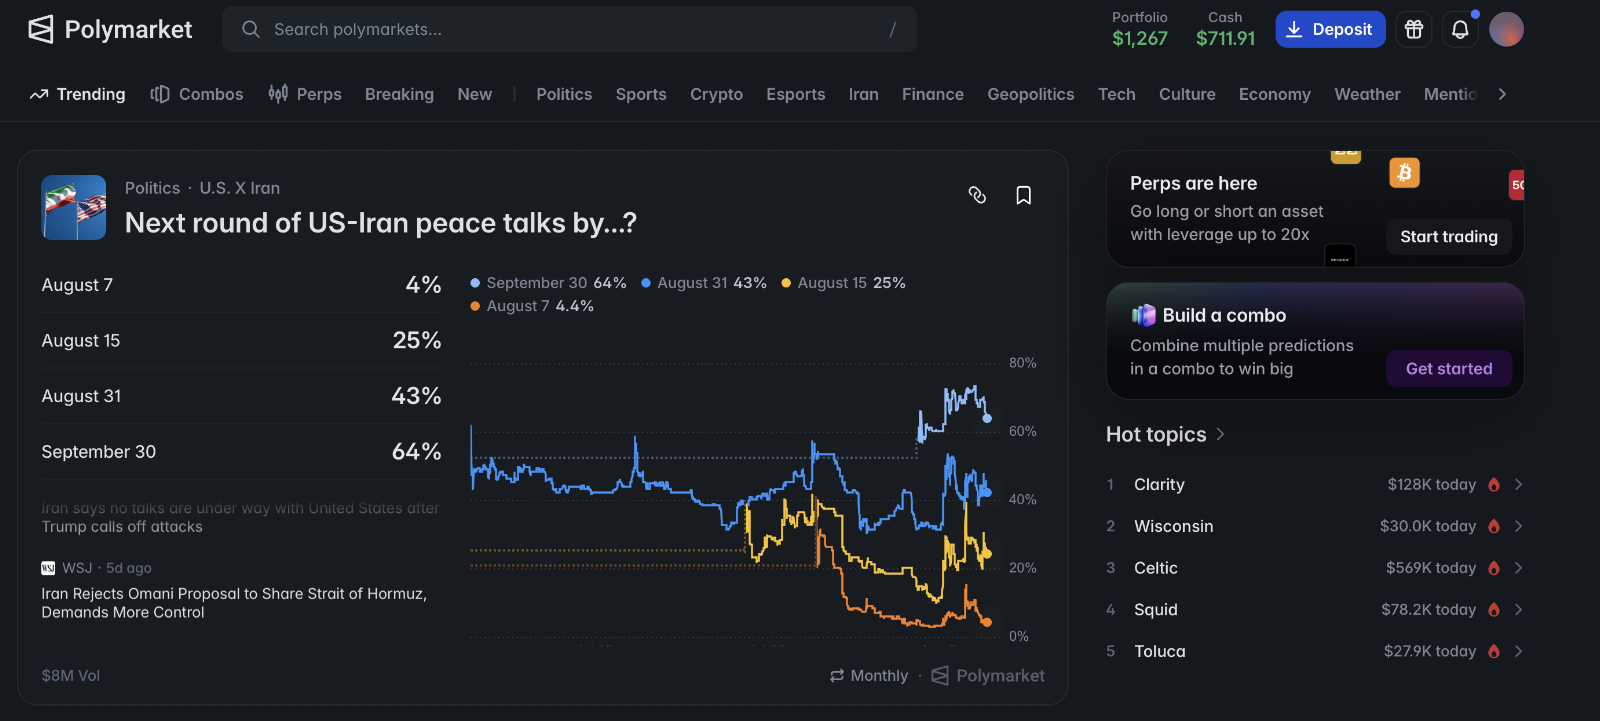Screen dimensions: 1600x721
Task: Click the search magnifier icon
Action: [x=251, y=30]
